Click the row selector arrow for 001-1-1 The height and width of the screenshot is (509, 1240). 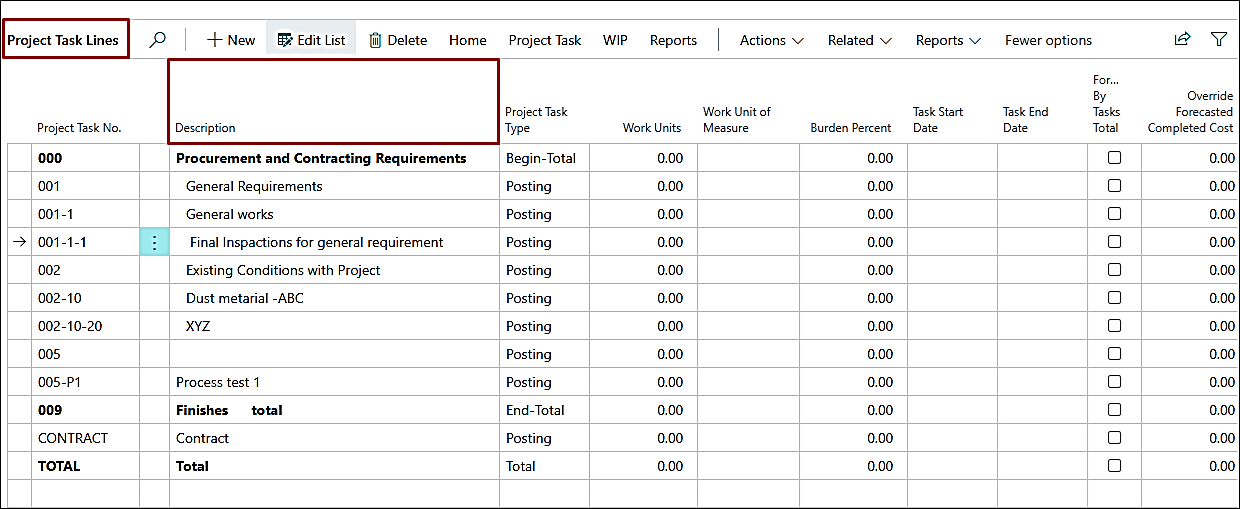pyautogui.click(x=19, y=242)
